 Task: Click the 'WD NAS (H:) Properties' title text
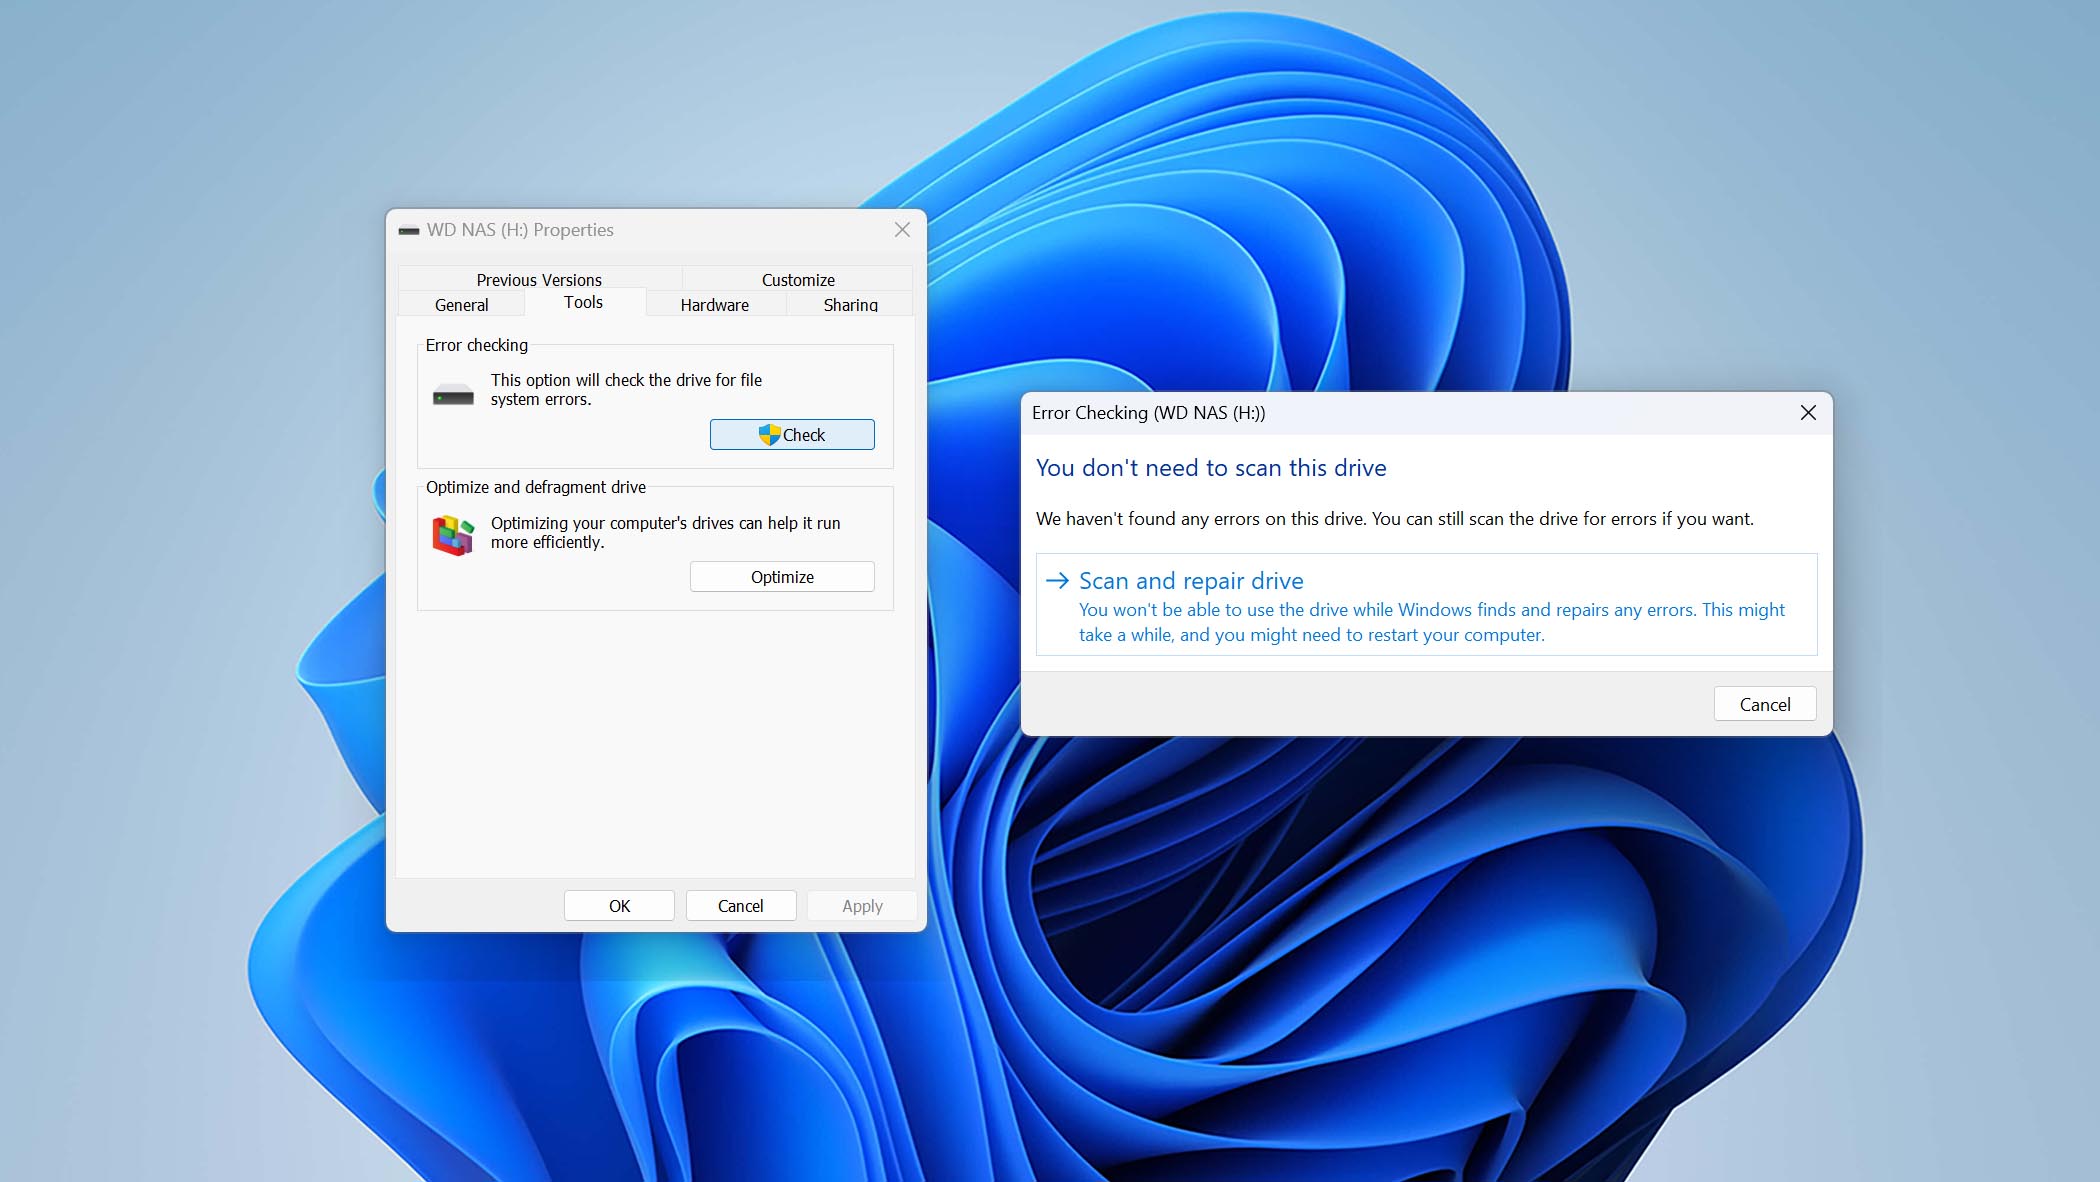click(520, 230)
